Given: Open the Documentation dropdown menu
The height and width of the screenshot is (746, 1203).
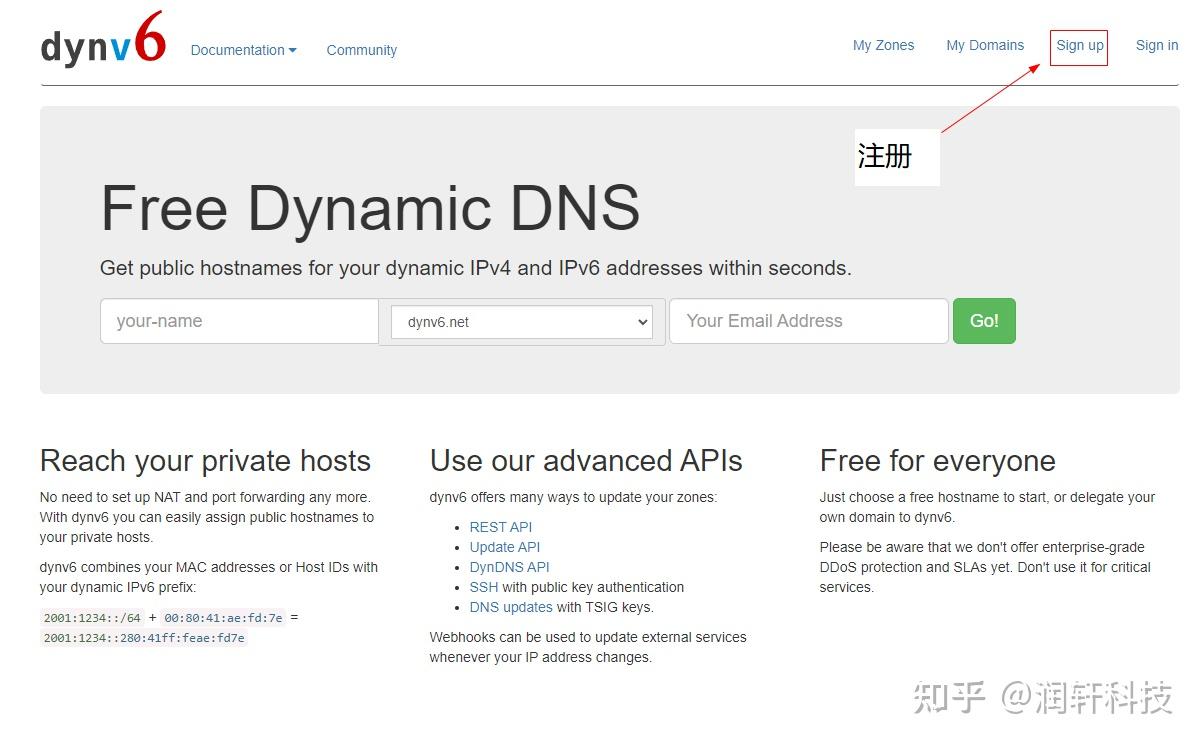Looking at the screenshot, I should point(238,49).
